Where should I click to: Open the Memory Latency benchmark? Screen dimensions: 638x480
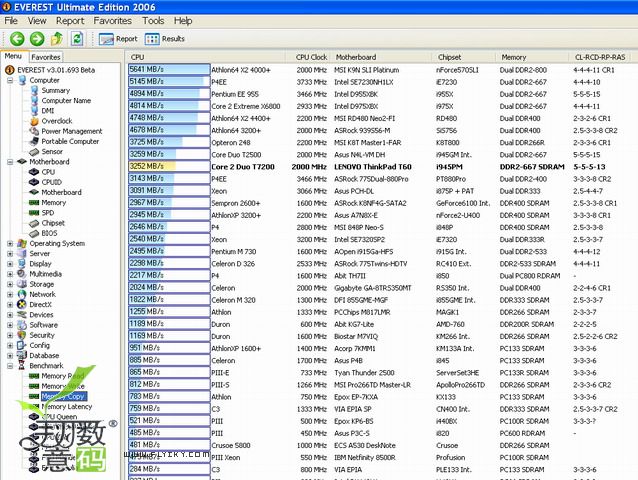67,406
